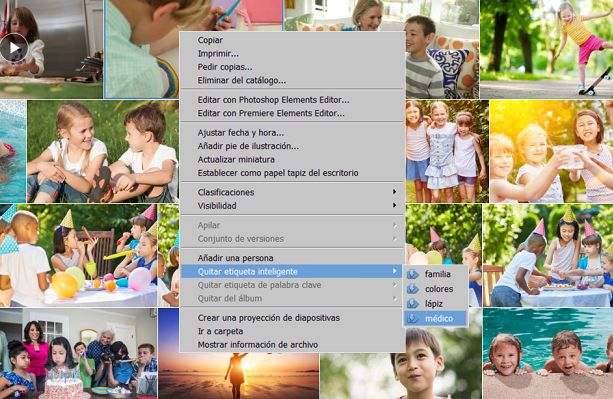Viewport: 613px width, 399px height.
Task: Remove the colores smart tag
Action: click(435, 289)
